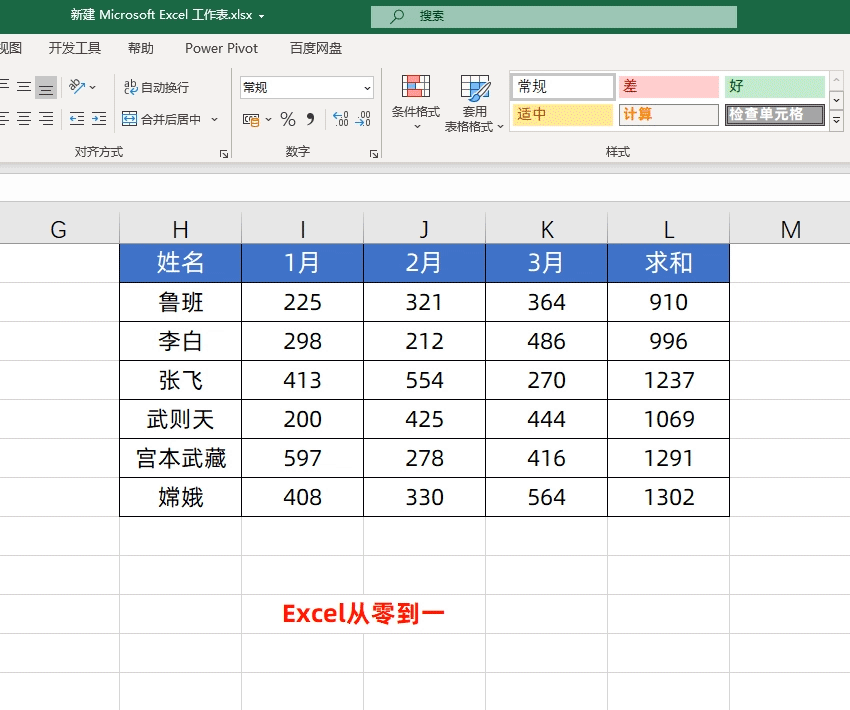Open 套用表格格式 table format gallery
Viewport: 850px width, 710px height.
pos(475,103)
